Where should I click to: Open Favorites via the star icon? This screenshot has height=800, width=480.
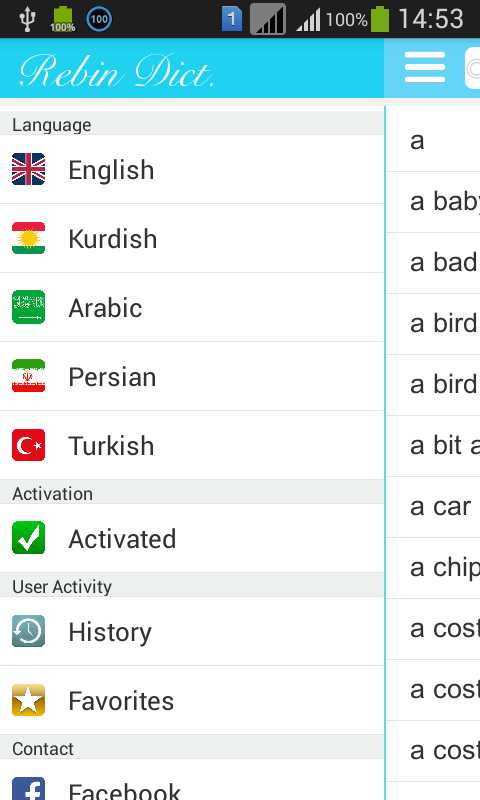click(29, 700)
